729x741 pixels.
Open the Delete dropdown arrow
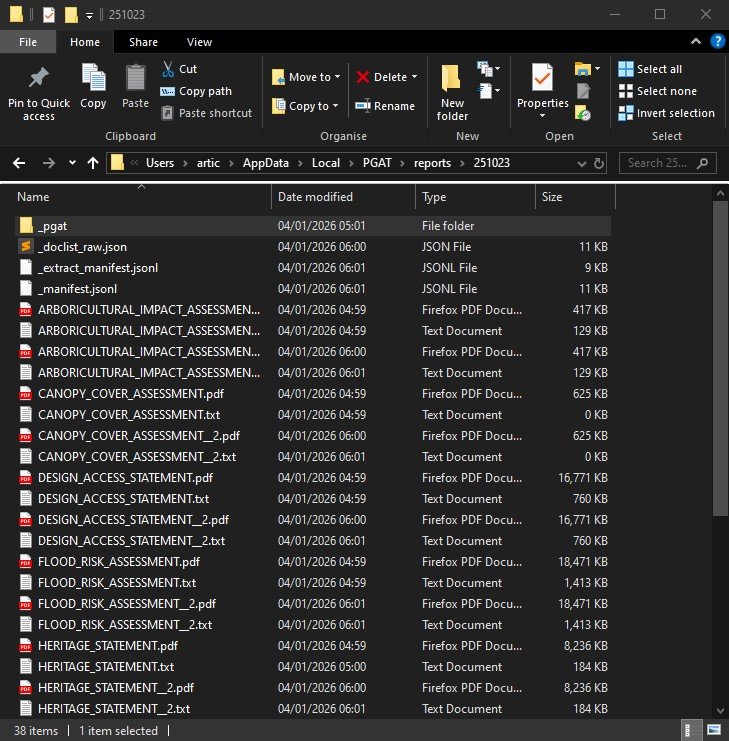[414, 77]
